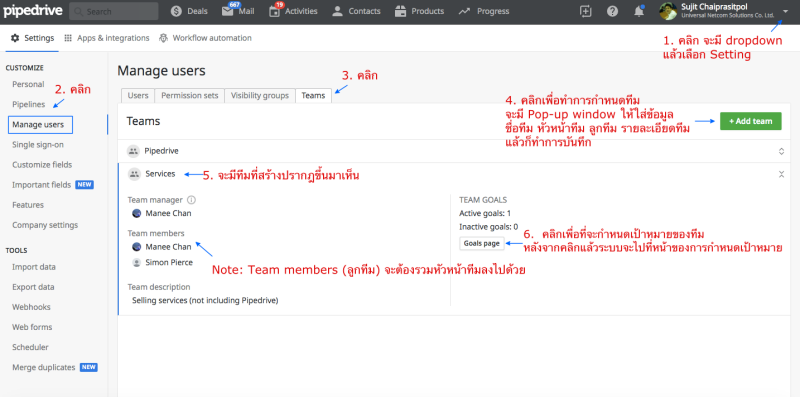Viewport: 800px width, 397px height.
Task: Open Webhooks tool
Action: (x=31, y=307)
